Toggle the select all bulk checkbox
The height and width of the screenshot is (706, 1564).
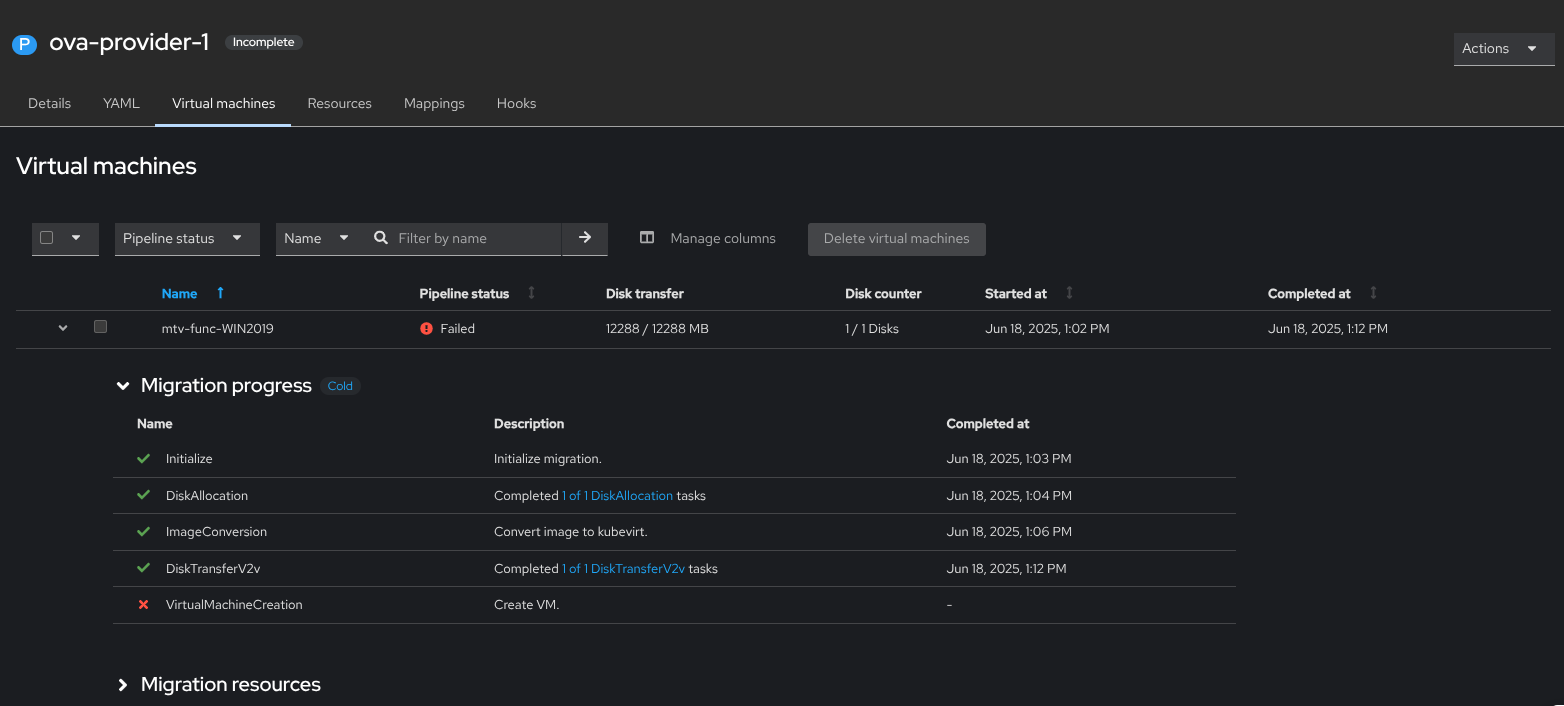[x=47, y=238]
